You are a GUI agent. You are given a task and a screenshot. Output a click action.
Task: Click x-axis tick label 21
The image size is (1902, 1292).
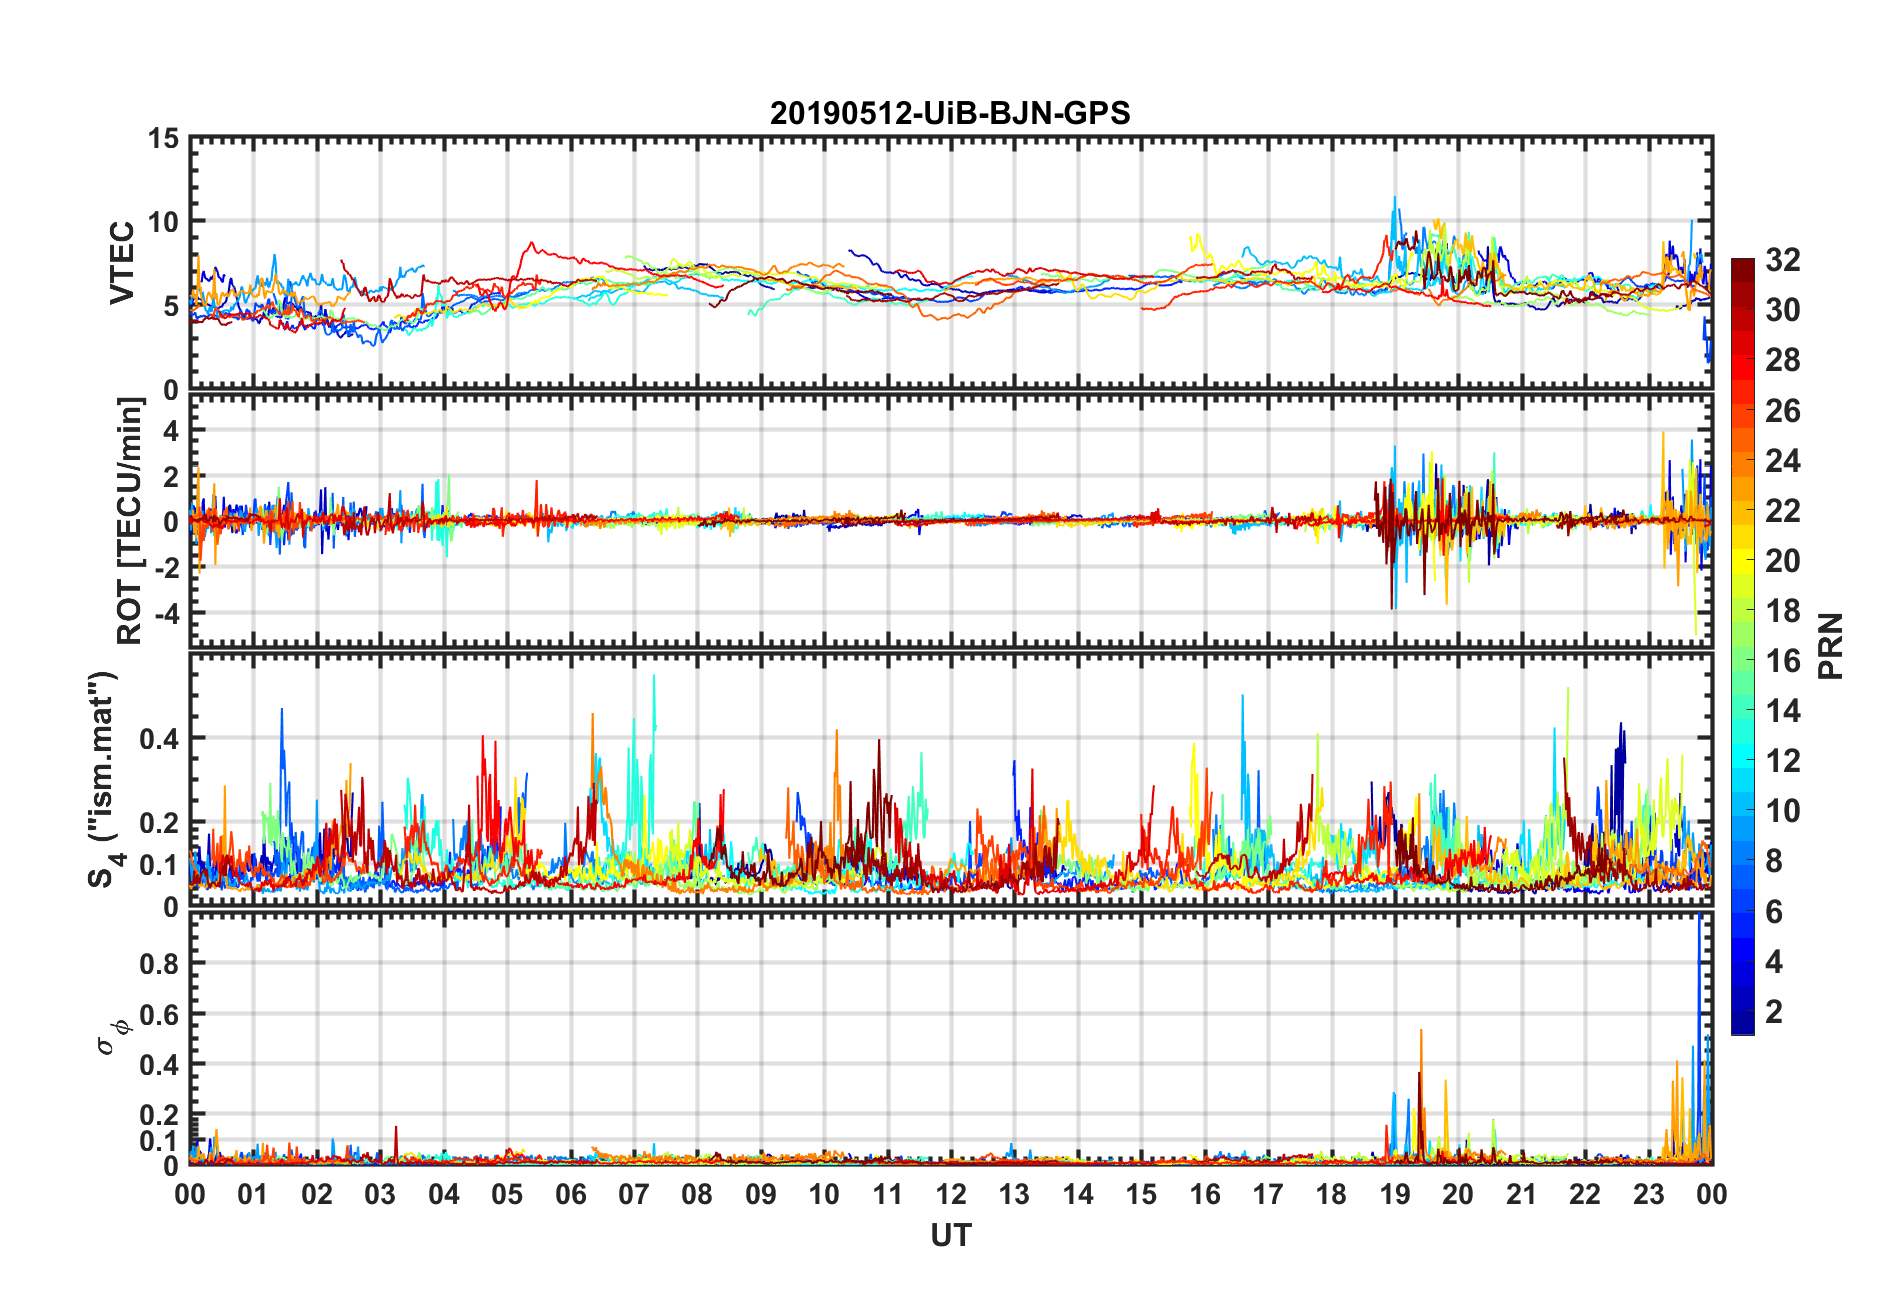pos(1522,1194)
